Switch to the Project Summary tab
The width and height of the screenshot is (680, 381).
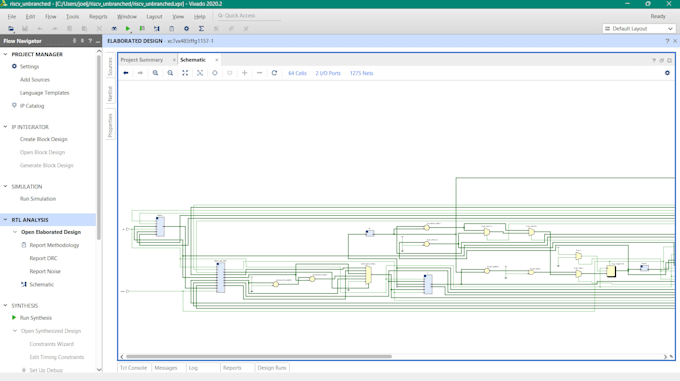[142, 60]
